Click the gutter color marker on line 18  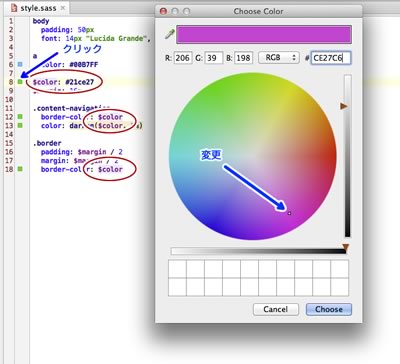click(20, 169)
